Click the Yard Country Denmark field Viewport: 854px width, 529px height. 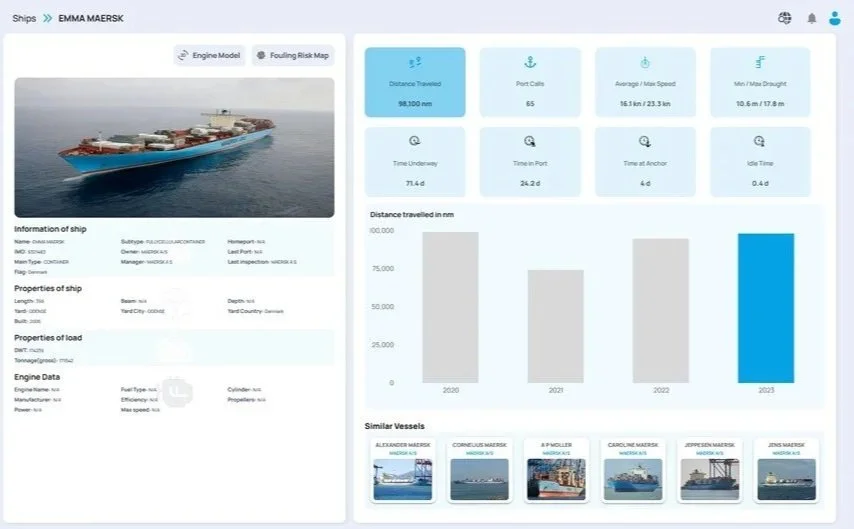255,311
